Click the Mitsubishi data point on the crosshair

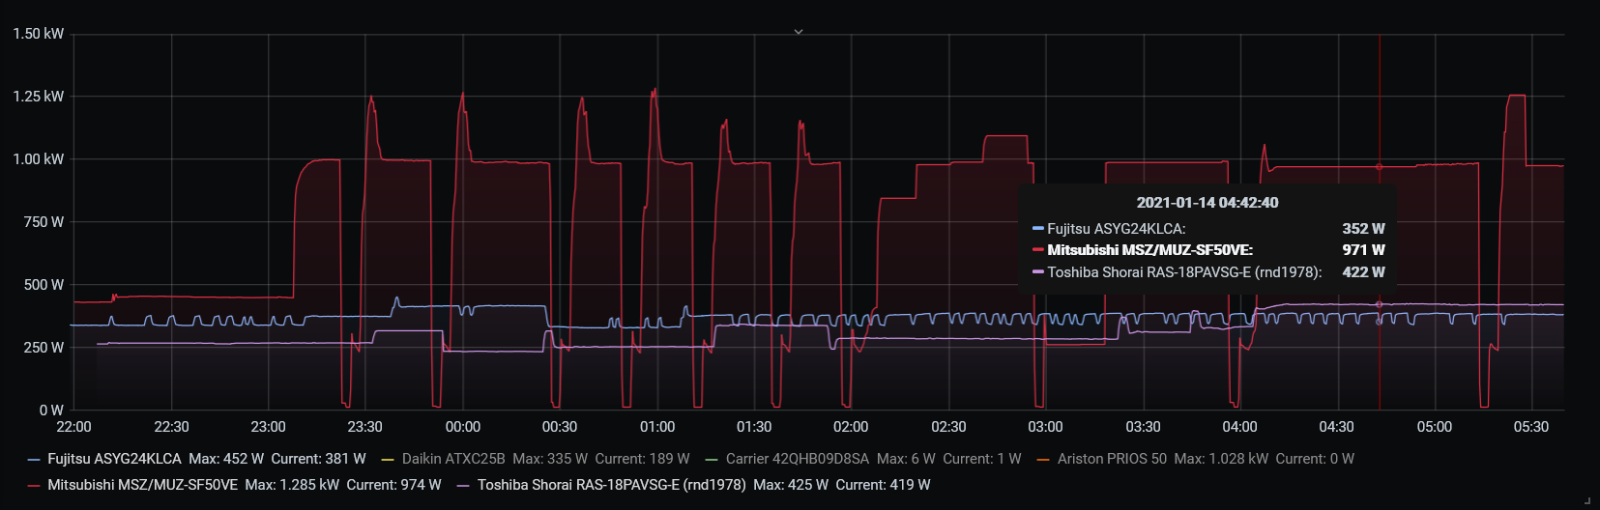point(1380,167)
